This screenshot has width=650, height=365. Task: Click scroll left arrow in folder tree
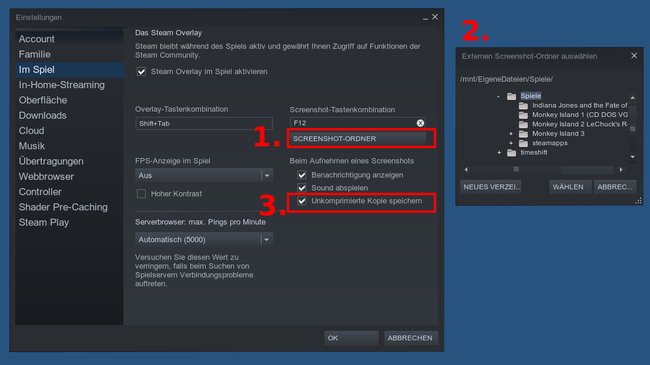466,170
